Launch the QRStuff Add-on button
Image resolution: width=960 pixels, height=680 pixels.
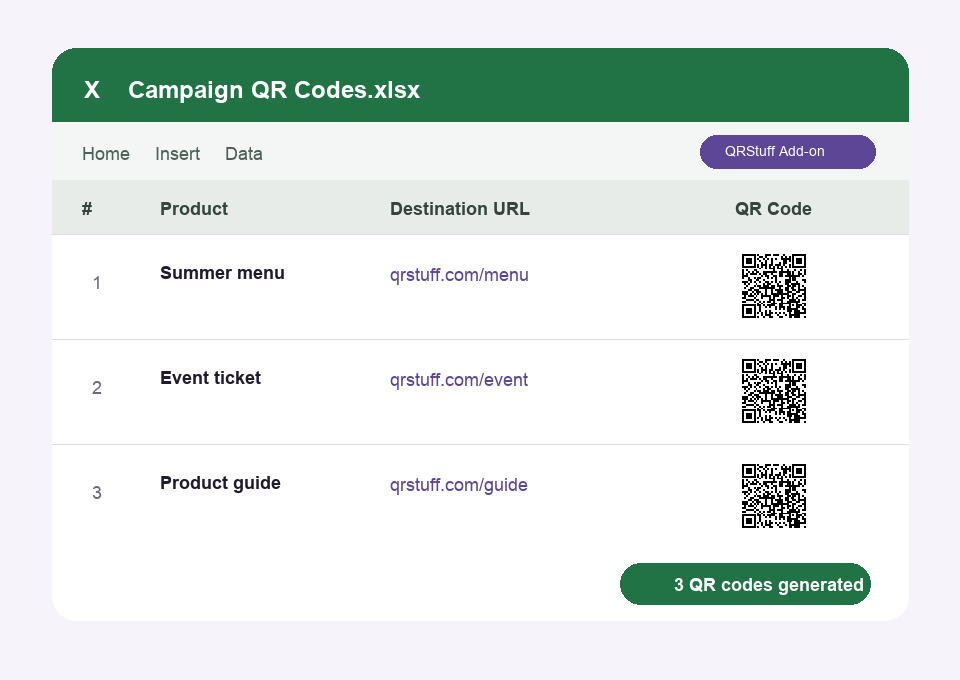coord(787,152)
